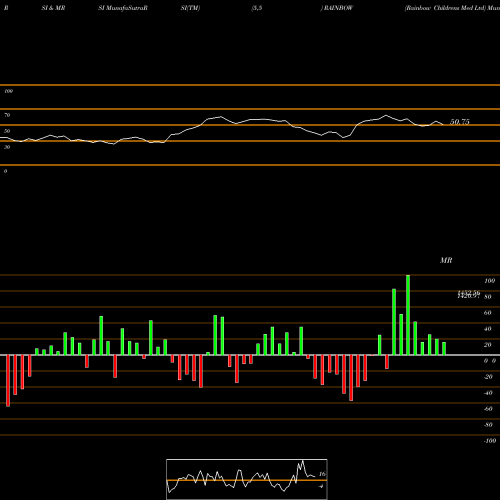
Task: Open the mini overview chart at bottom
Action: (247, 479)
